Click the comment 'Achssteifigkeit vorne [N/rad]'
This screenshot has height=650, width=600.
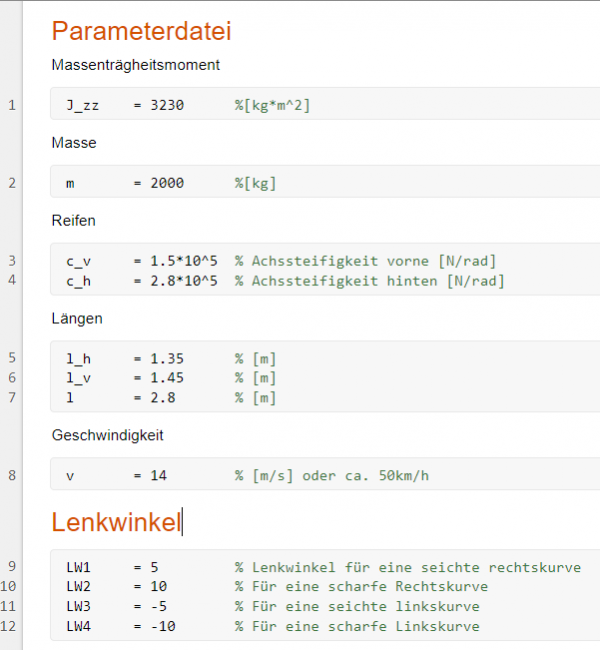pos(374,261)
